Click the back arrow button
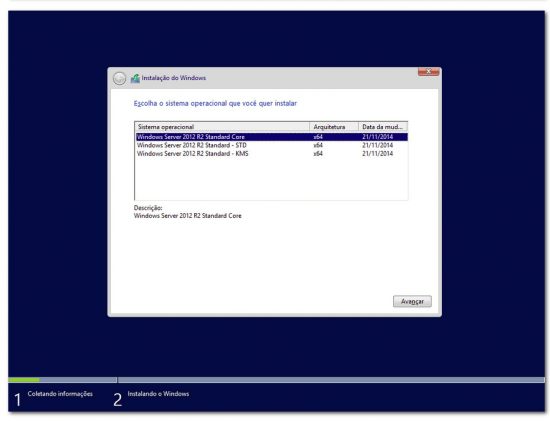 point(119,78)
